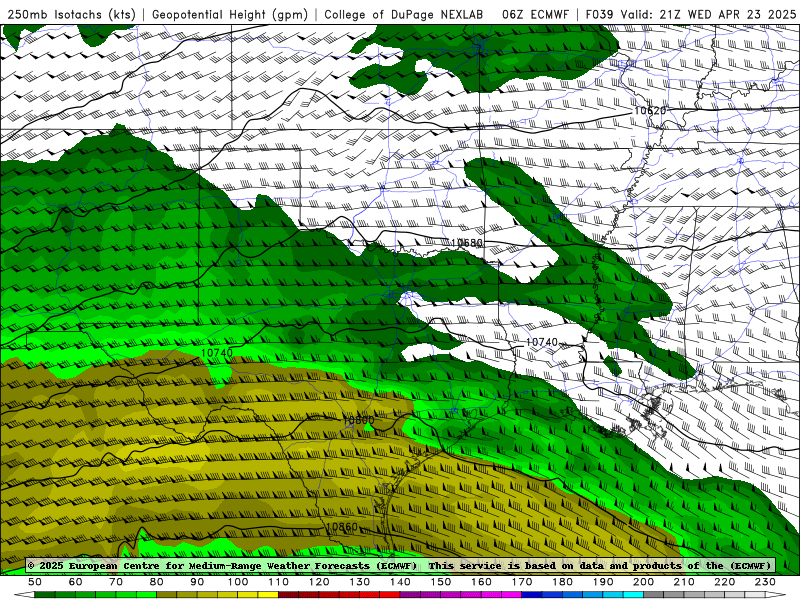Click the 60 value on the color scale
Viewport: 800px width, 600px height.
point(76,582)
